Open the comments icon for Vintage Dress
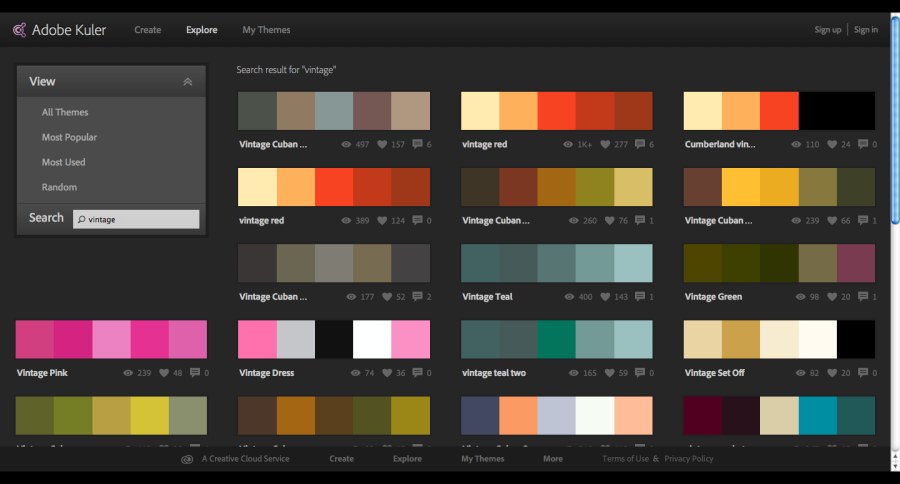Viewport: 900px width, 484px height. click(416, 373)
